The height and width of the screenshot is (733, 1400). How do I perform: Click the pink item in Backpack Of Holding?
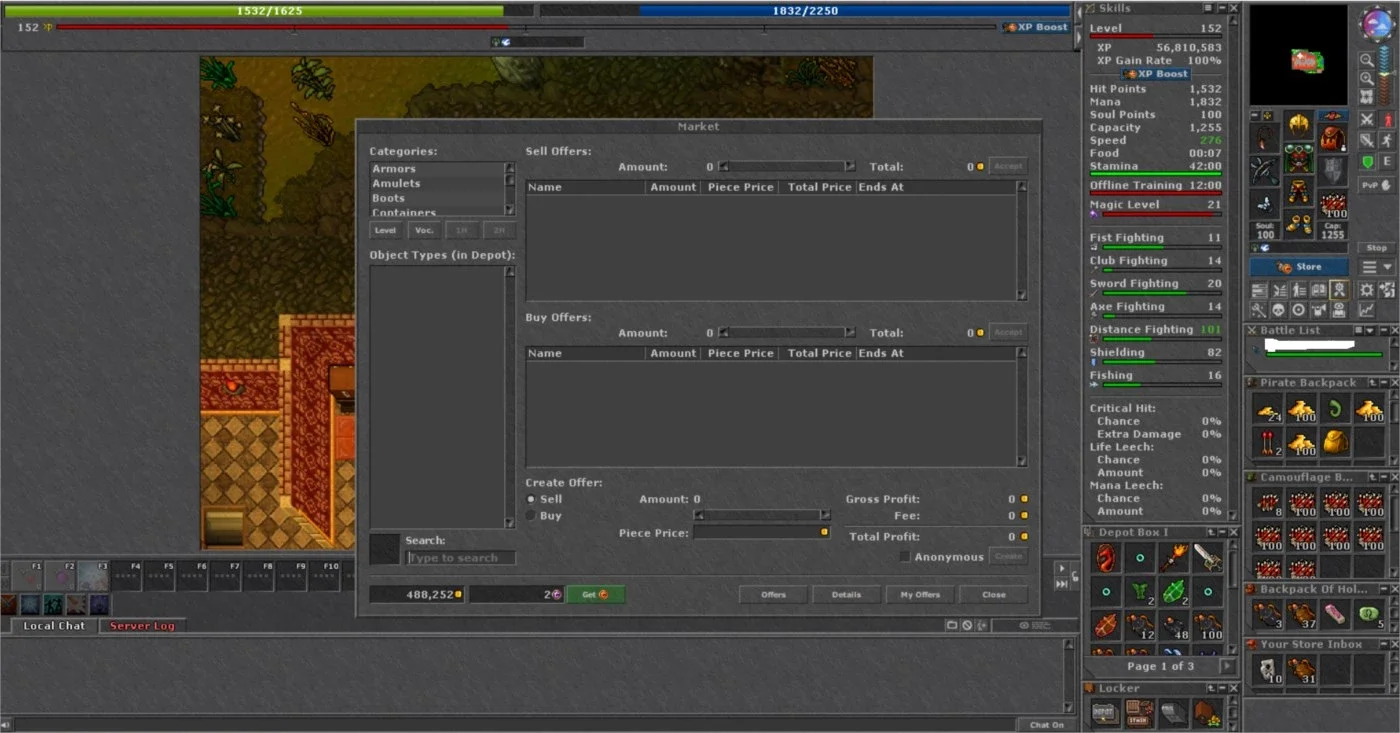(1335, 614)
